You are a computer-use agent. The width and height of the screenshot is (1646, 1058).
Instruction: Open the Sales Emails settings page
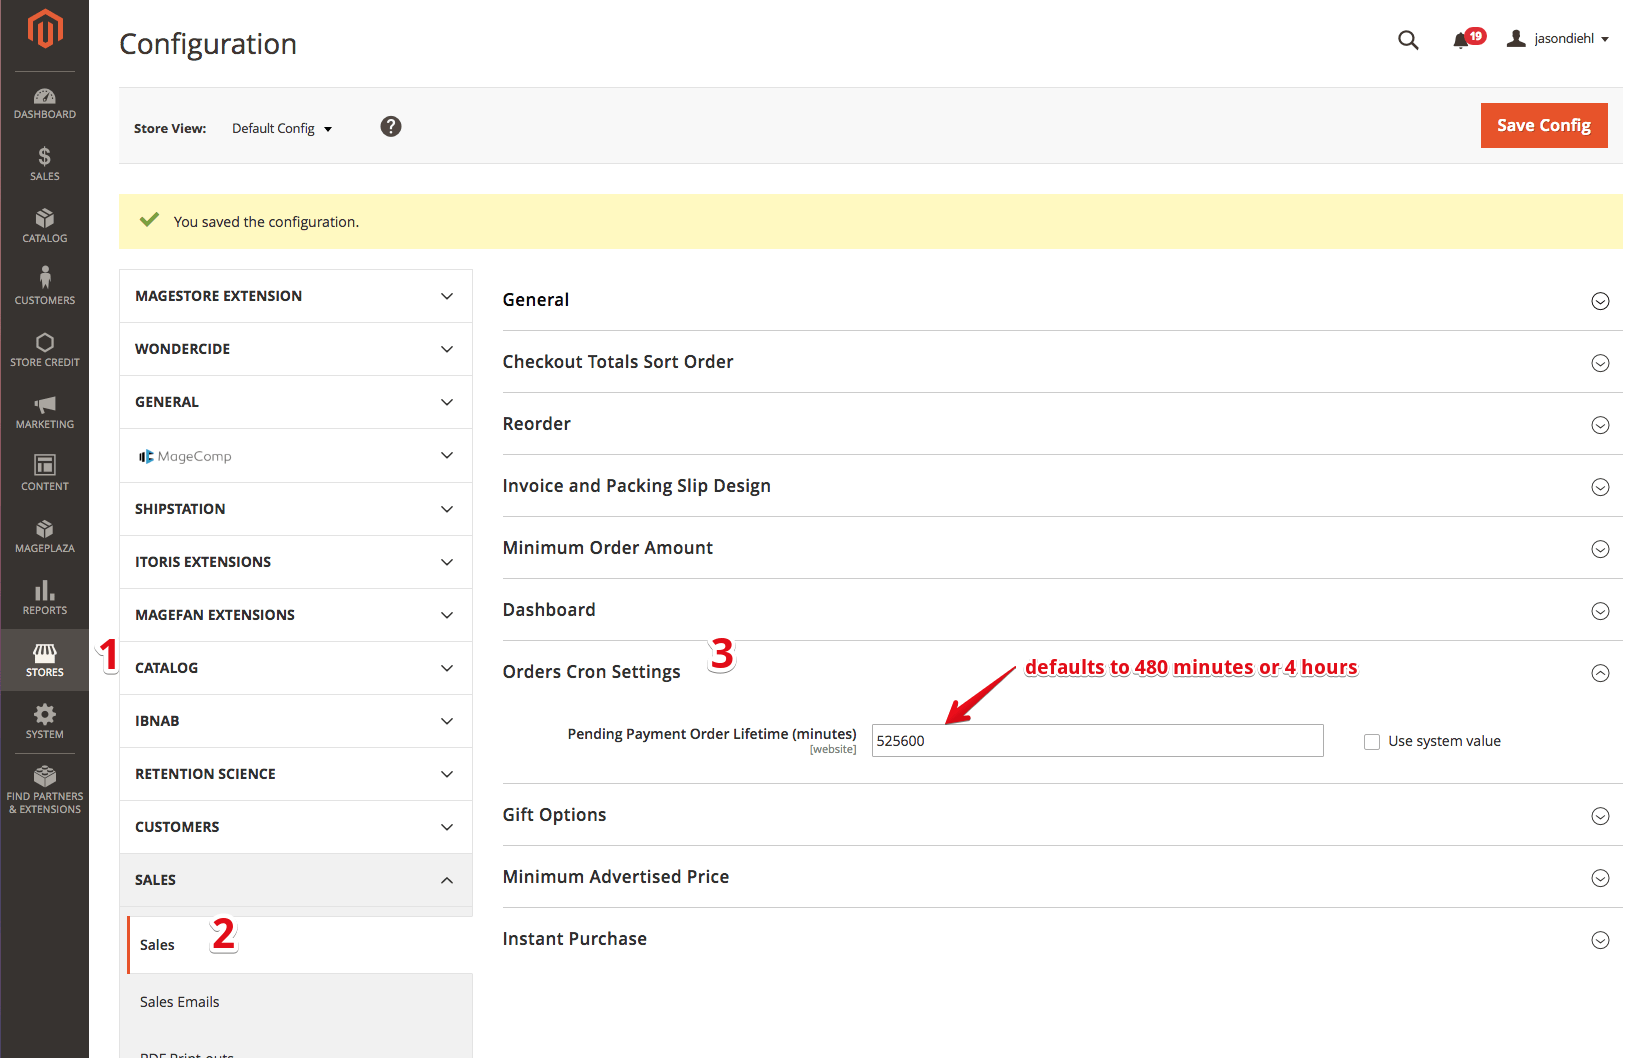pyautogui.click(x=180, y=1001)
